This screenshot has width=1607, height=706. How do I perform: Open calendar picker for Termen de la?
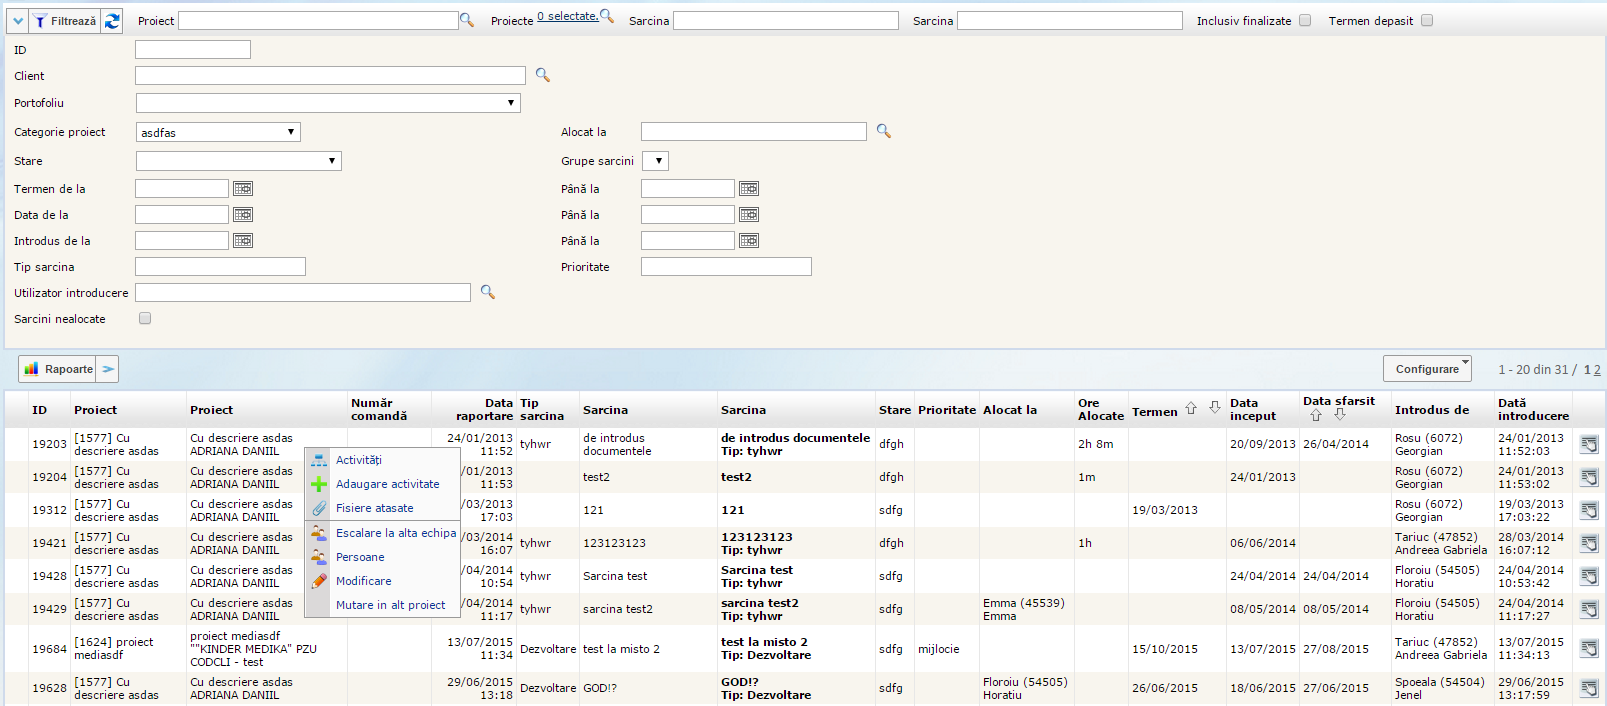(x=243, y=189)
